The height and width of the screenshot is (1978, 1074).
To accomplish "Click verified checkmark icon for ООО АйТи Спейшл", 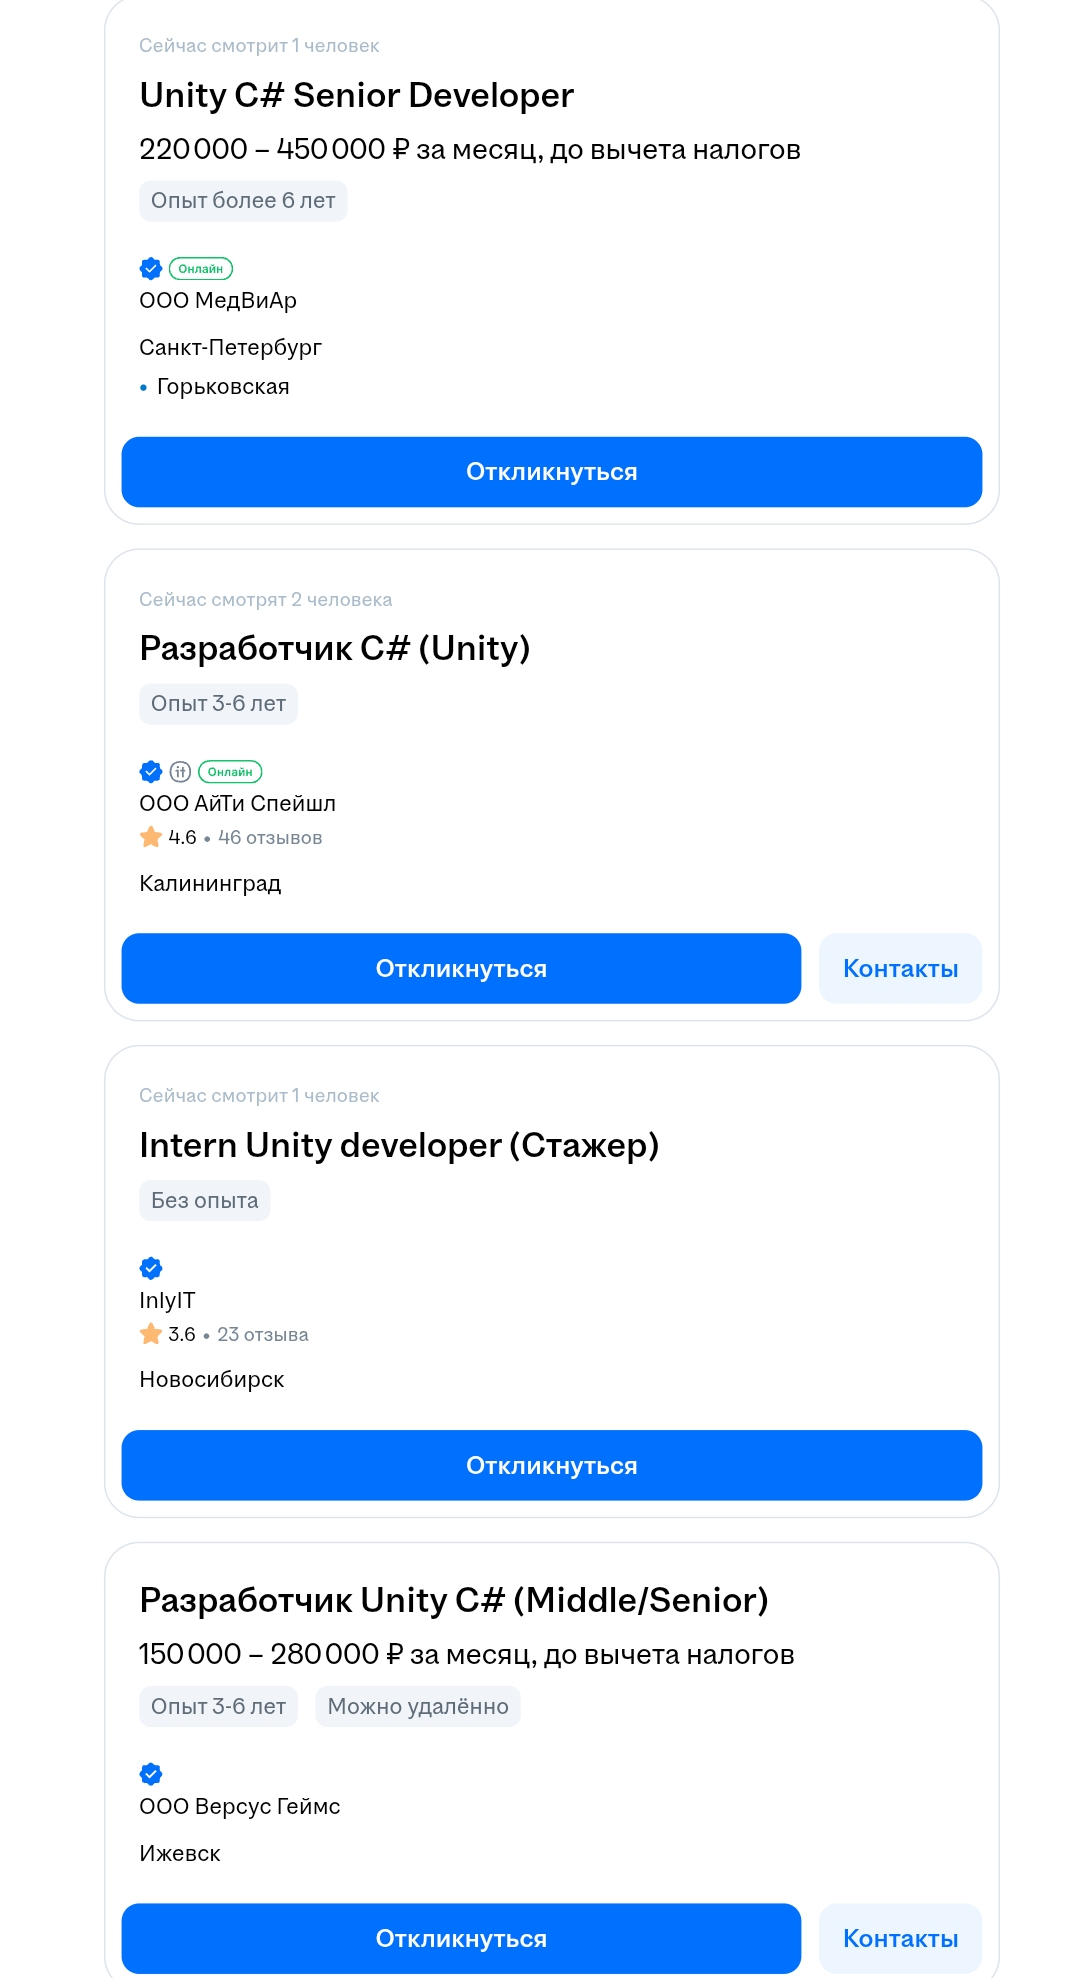I will coord(151,771).
